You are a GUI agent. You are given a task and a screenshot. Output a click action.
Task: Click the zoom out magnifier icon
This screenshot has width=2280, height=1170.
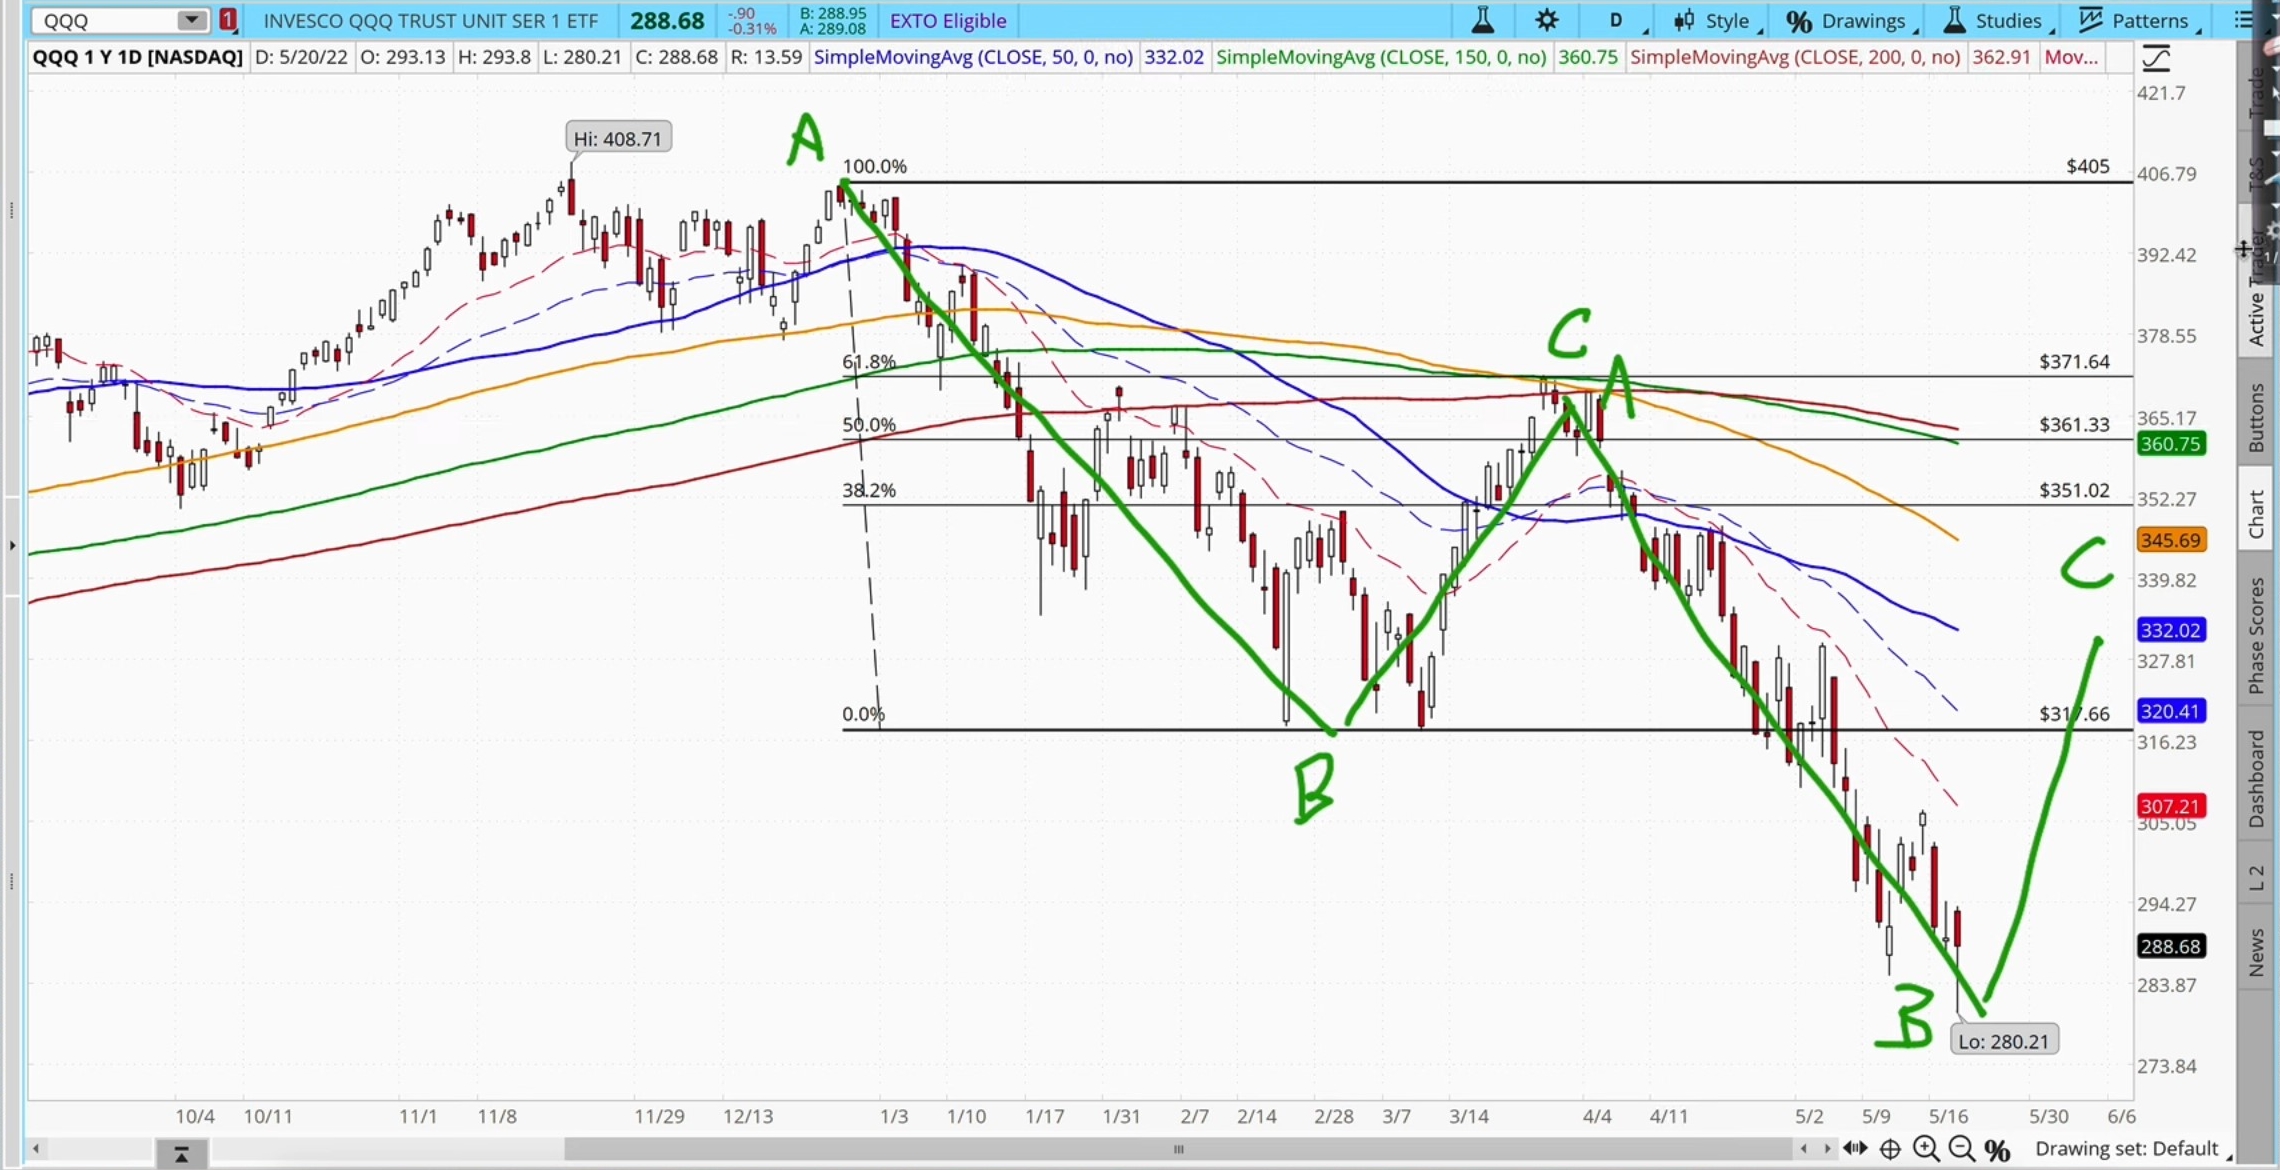click(x=1962, y=1149)
